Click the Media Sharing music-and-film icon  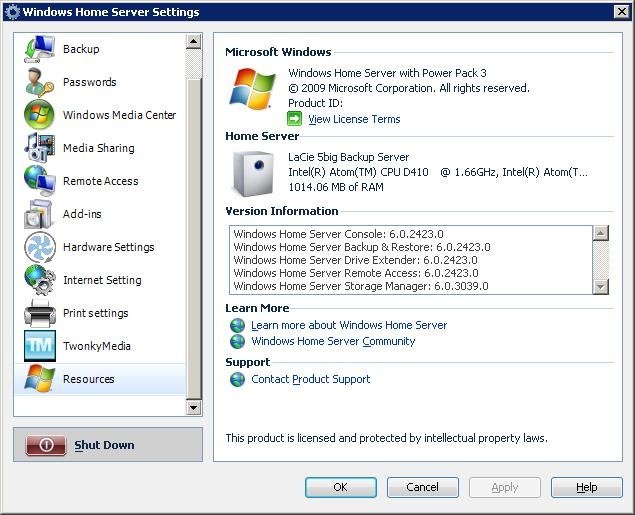(x=39, y=148)
